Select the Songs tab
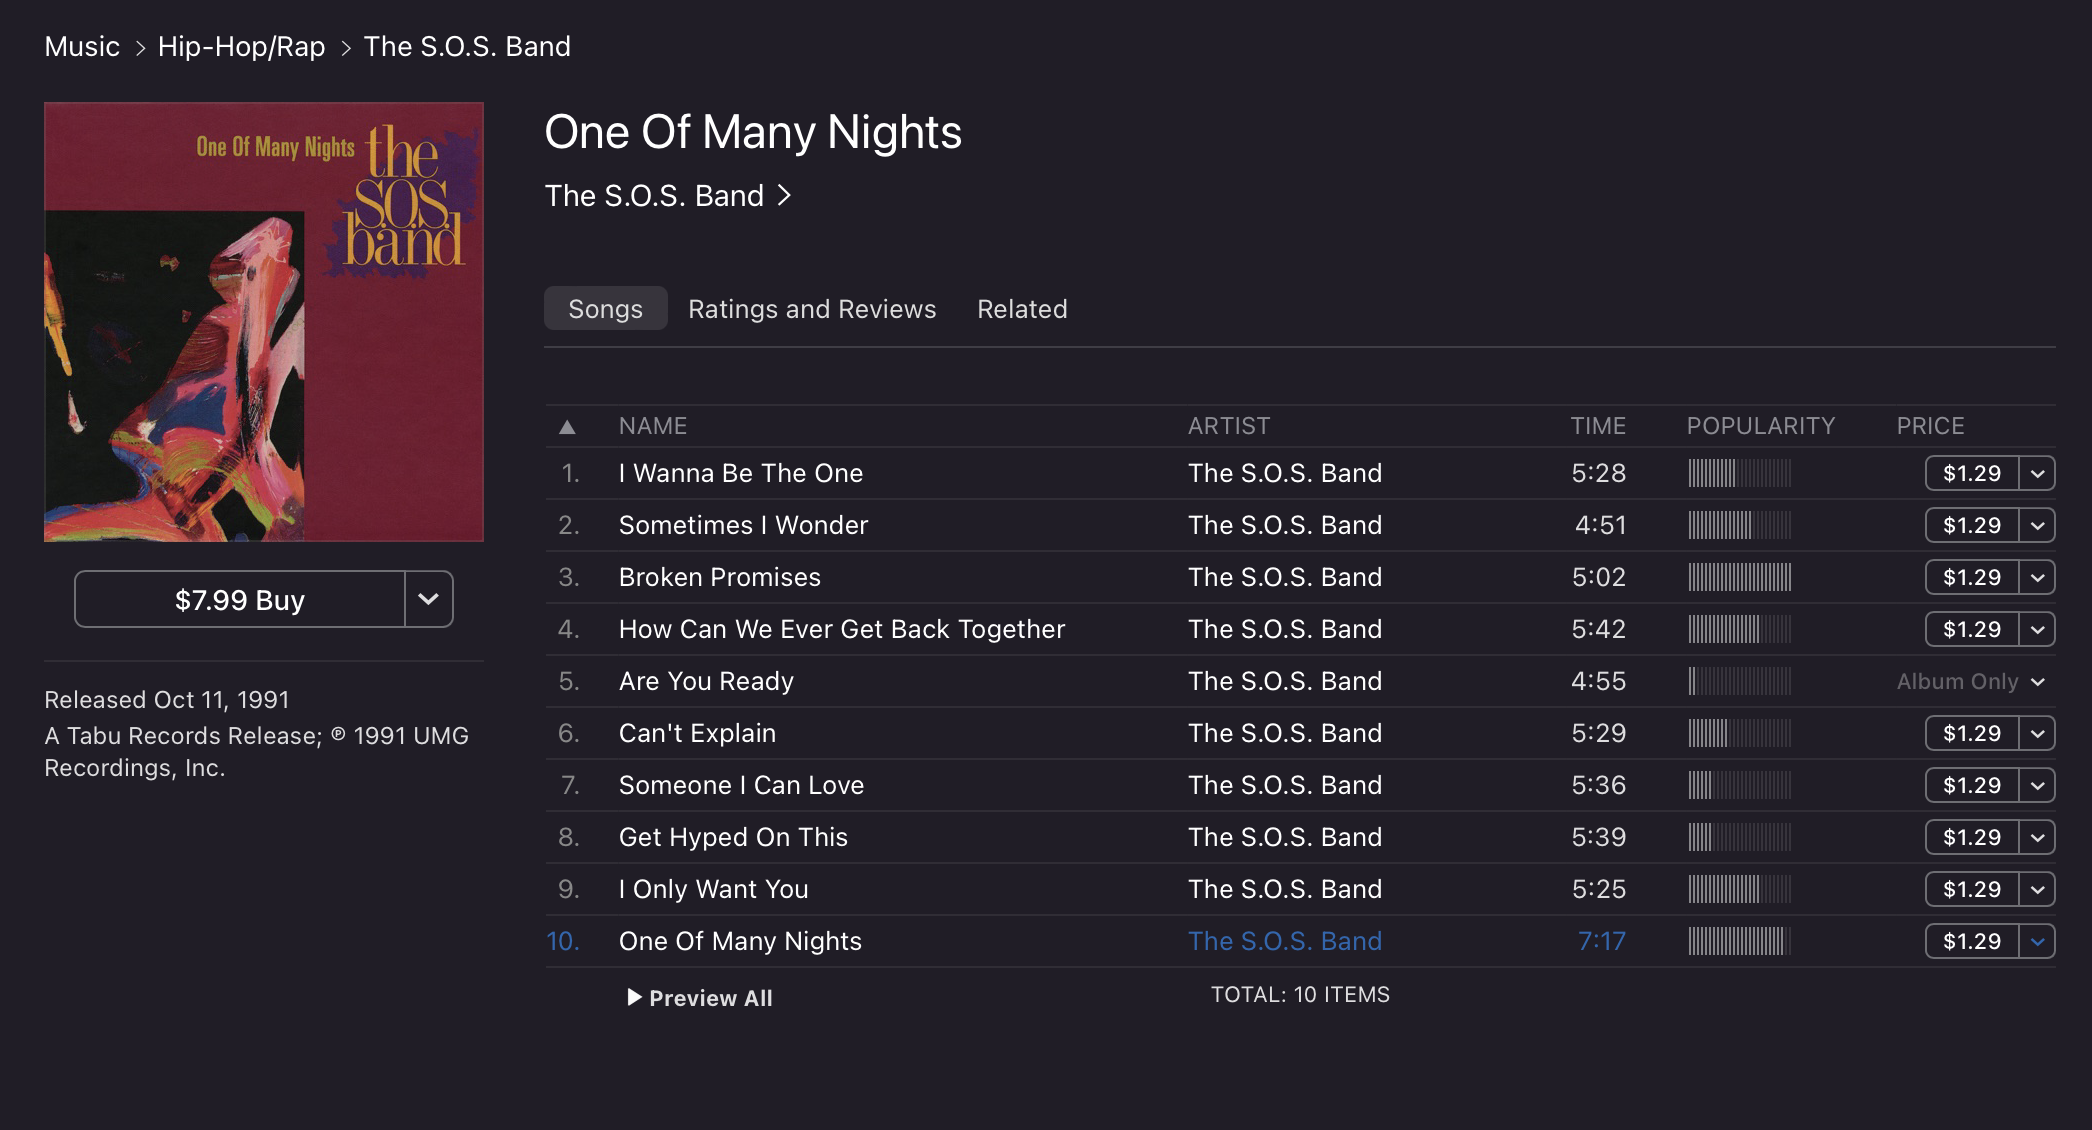The height and width of the screenshot is (1130, 2092). point(605,309)
